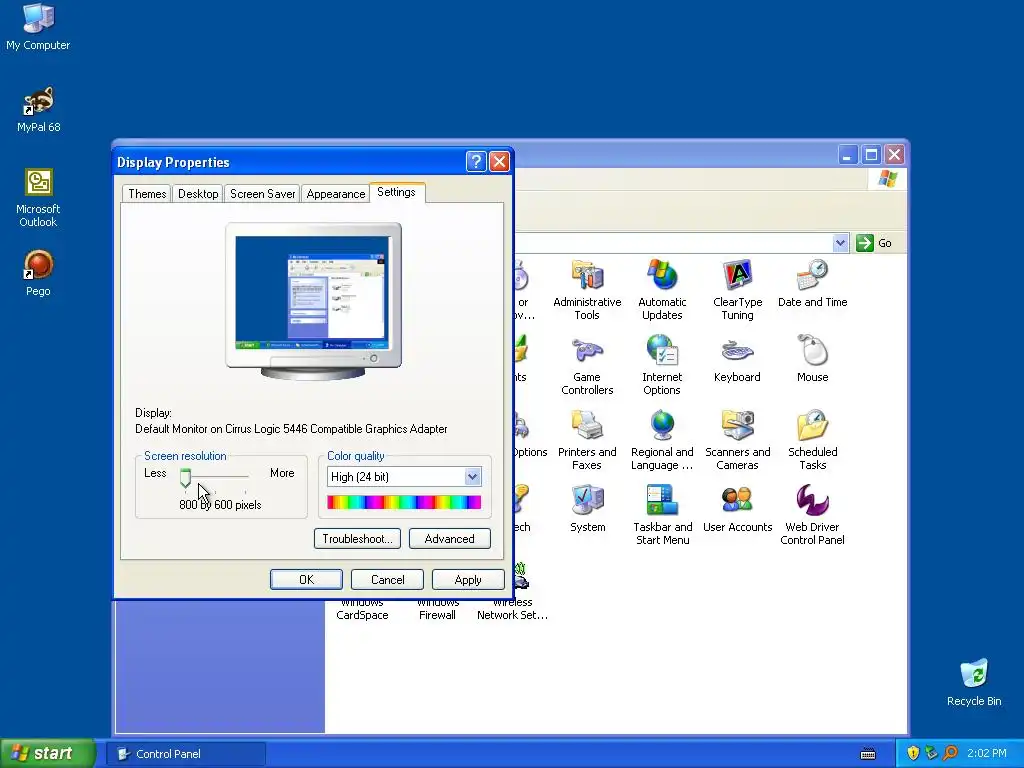Image resolution: width=1024 pixels, height=768 pixels.
Task: Open the Appearance tab
Action: click(x=336, y=194)
